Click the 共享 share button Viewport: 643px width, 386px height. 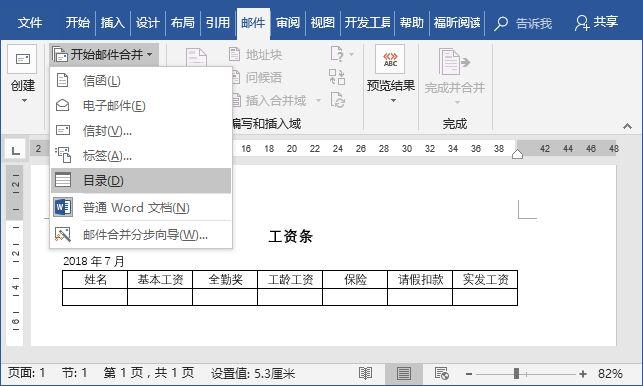click(x=597, y=23)
